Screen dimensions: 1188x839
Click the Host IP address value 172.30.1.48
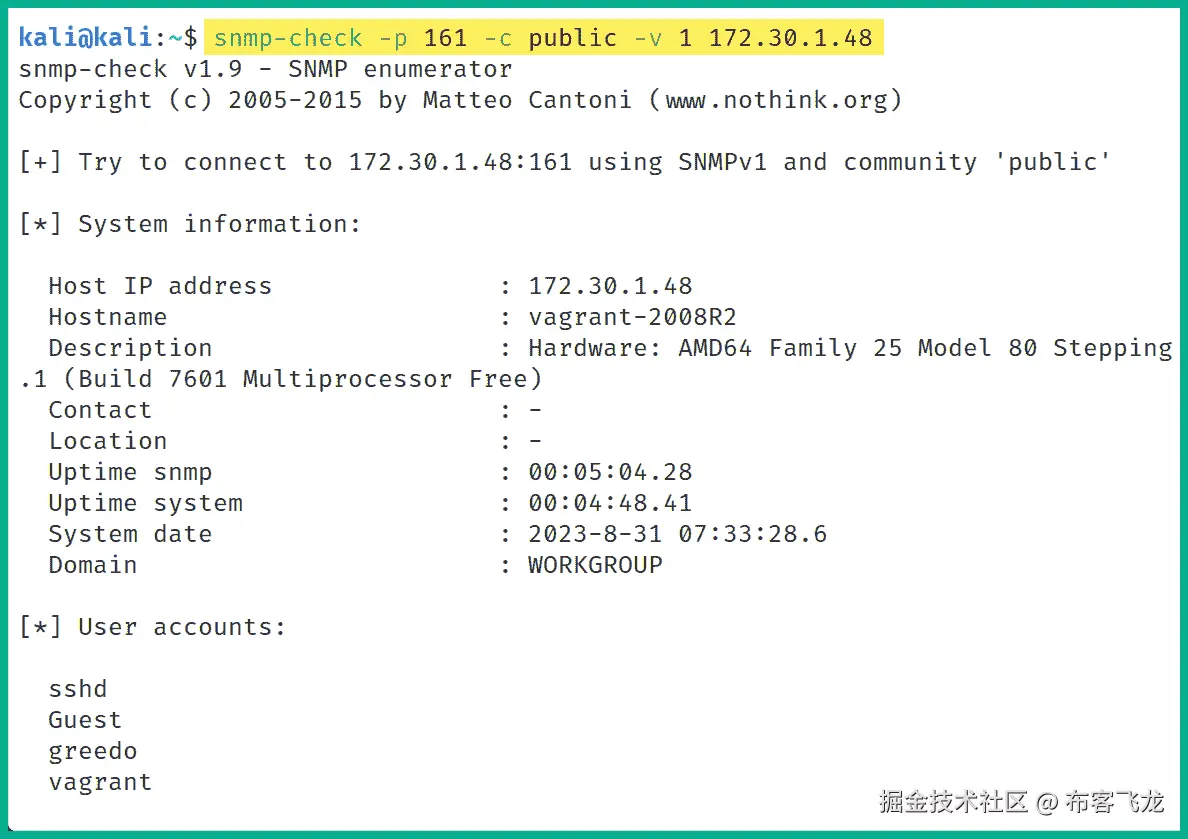(x=610, y=286)
